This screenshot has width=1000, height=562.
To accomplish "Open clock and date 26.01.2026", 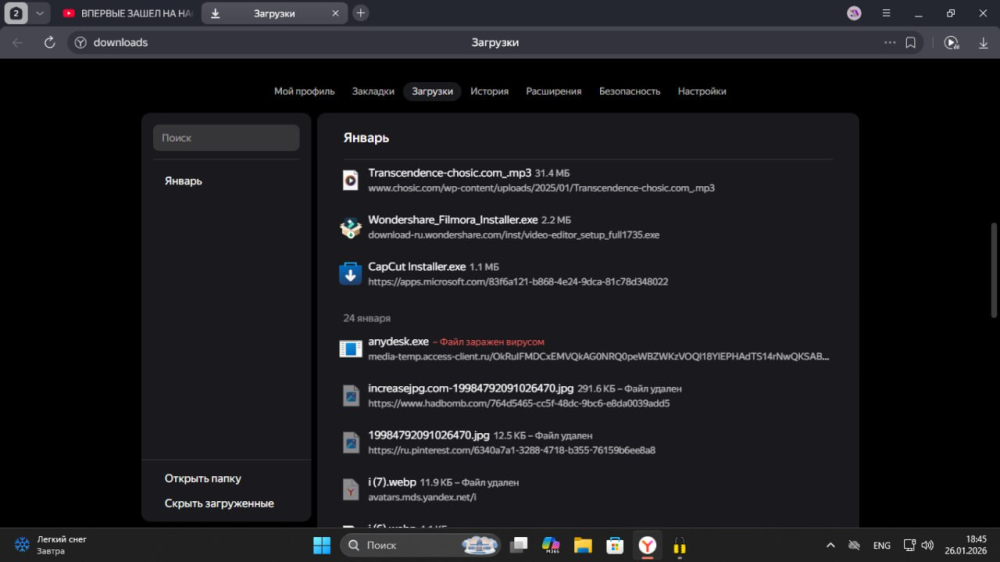I will [965, 545].
